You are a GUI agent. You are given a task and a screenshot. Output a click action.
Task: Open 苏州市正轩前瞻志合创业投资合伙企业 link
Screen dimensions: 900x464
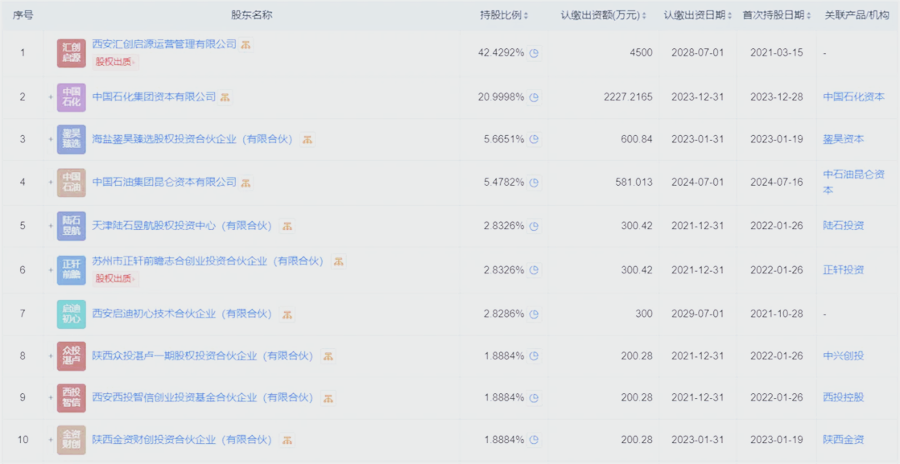pos(208,261)
